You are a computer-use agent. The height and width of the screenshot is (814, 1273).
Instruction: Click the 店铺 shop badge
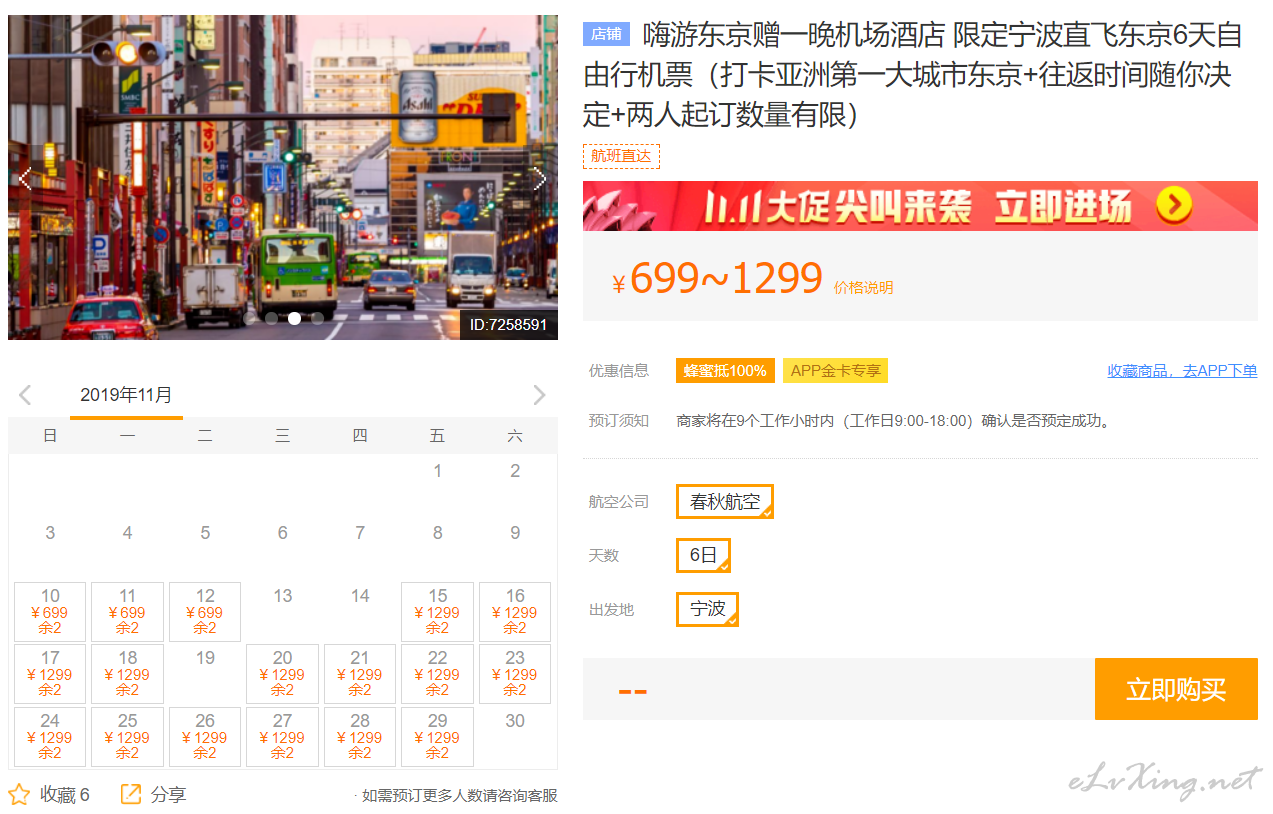point(606,34)
